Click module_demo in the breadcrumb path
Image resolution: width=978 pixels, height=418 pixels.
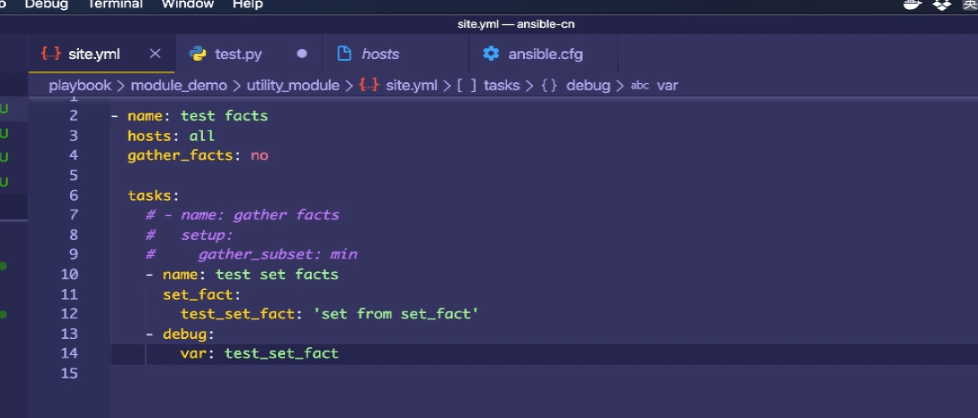(x=178, y=85)
